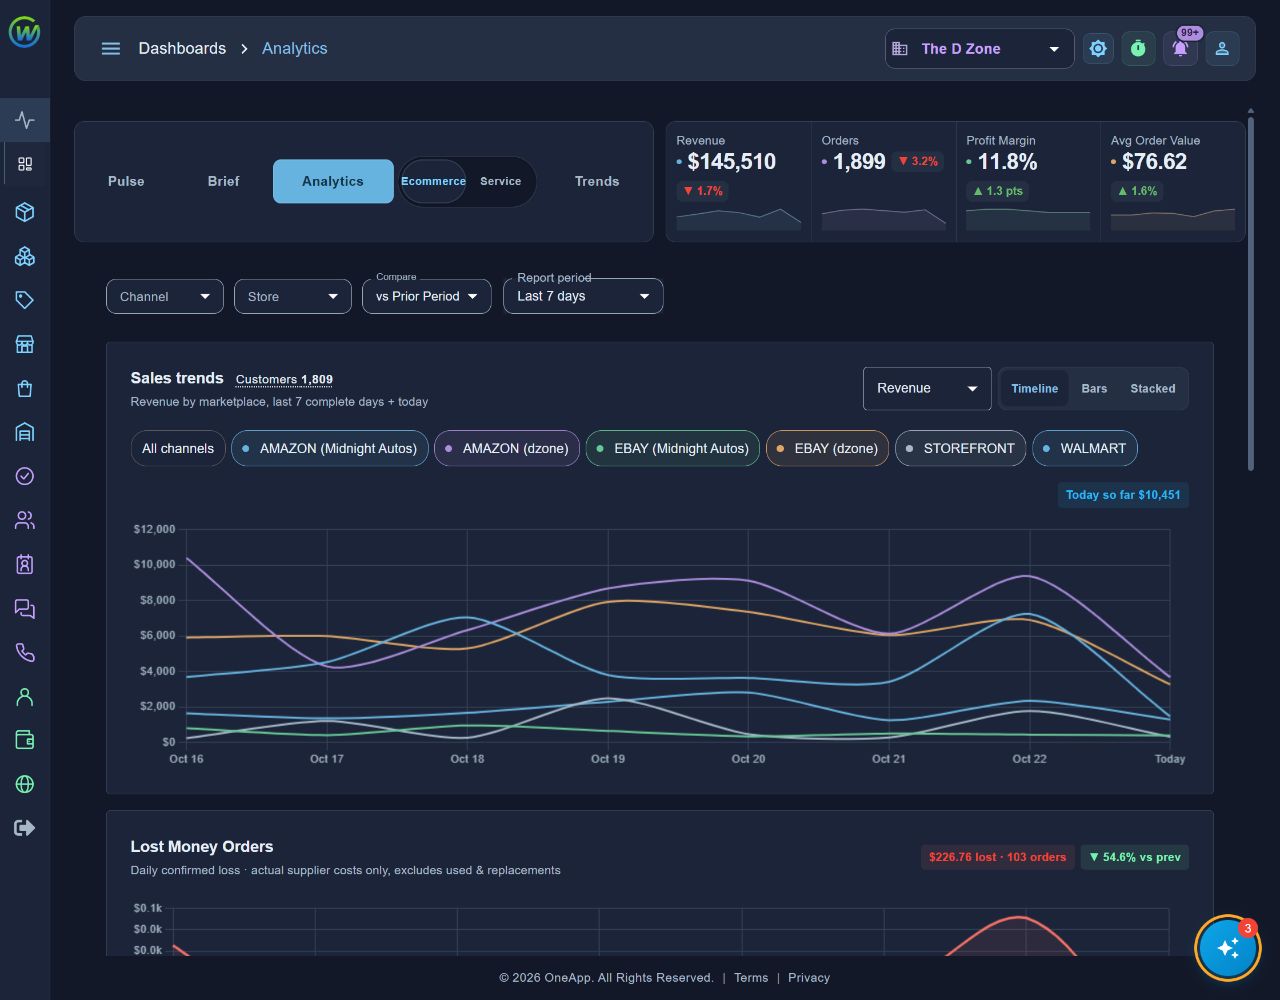The height and width of the screenshot is (1000, 1280).
Task: Open the globe sidebar icon
Action: coord(25,784)
